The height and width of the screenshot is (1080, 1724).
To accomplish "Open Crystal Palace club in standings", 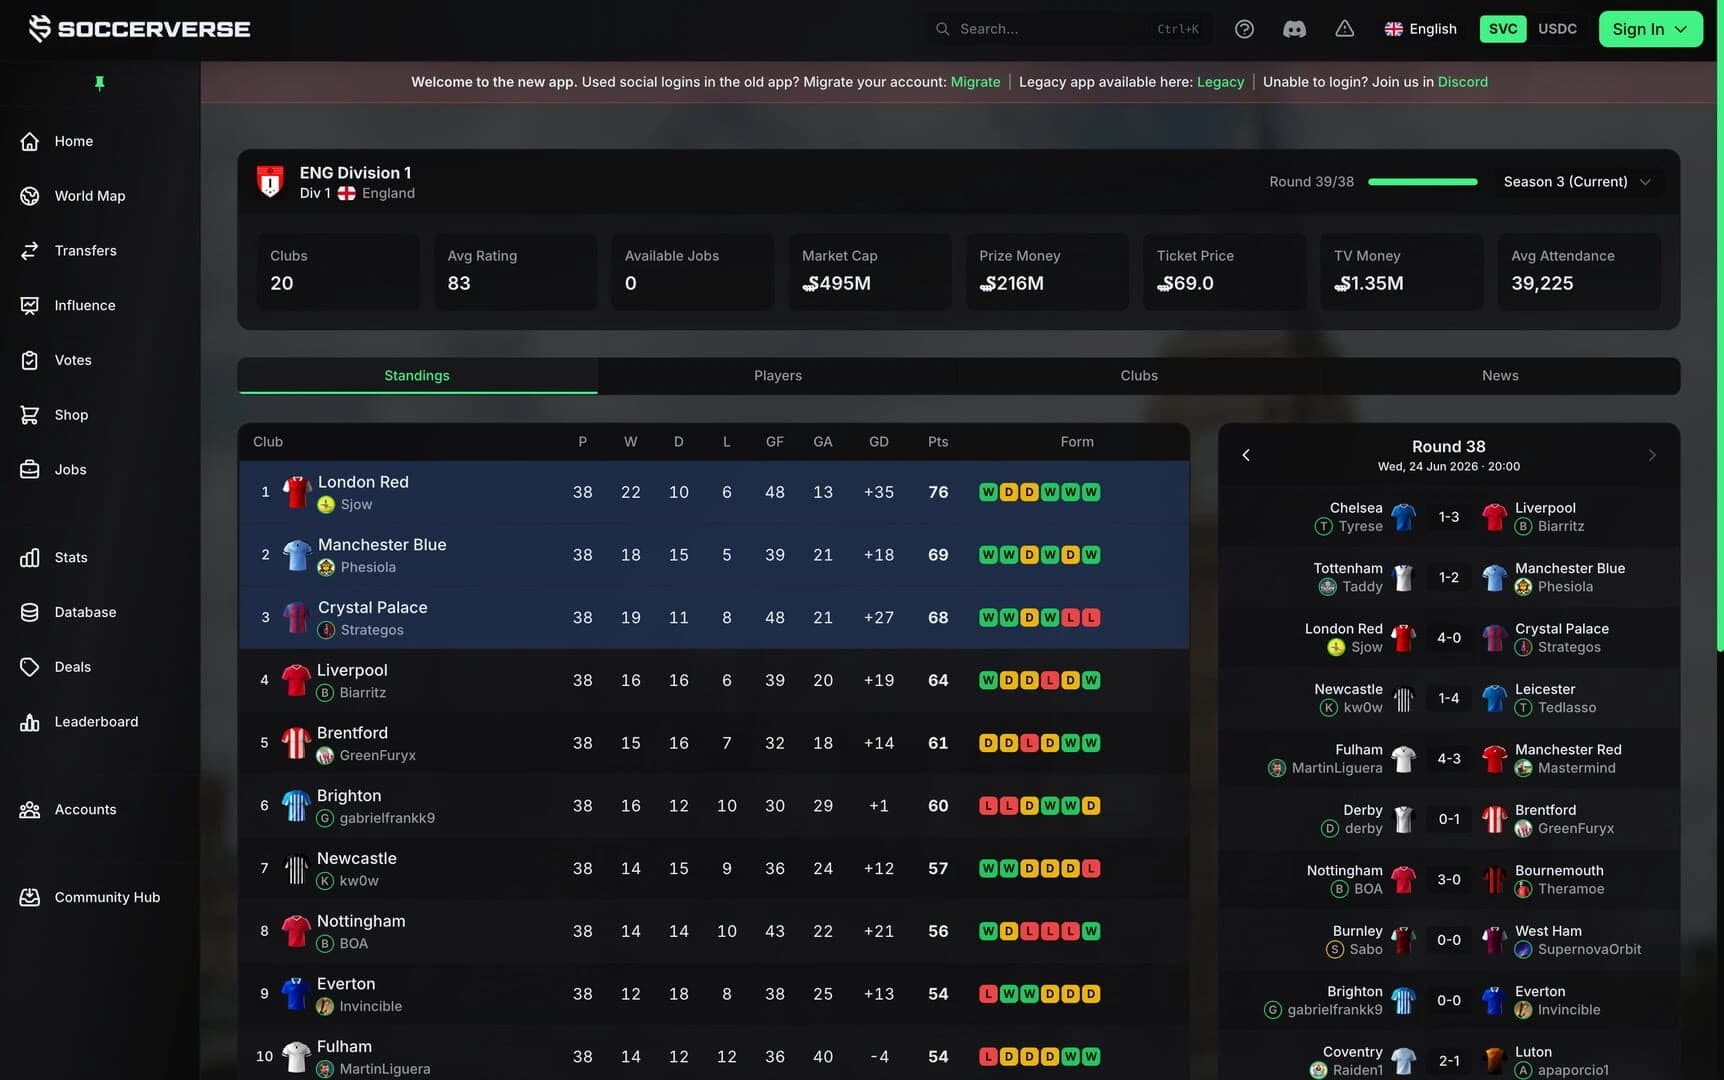I will coord(372,607).
